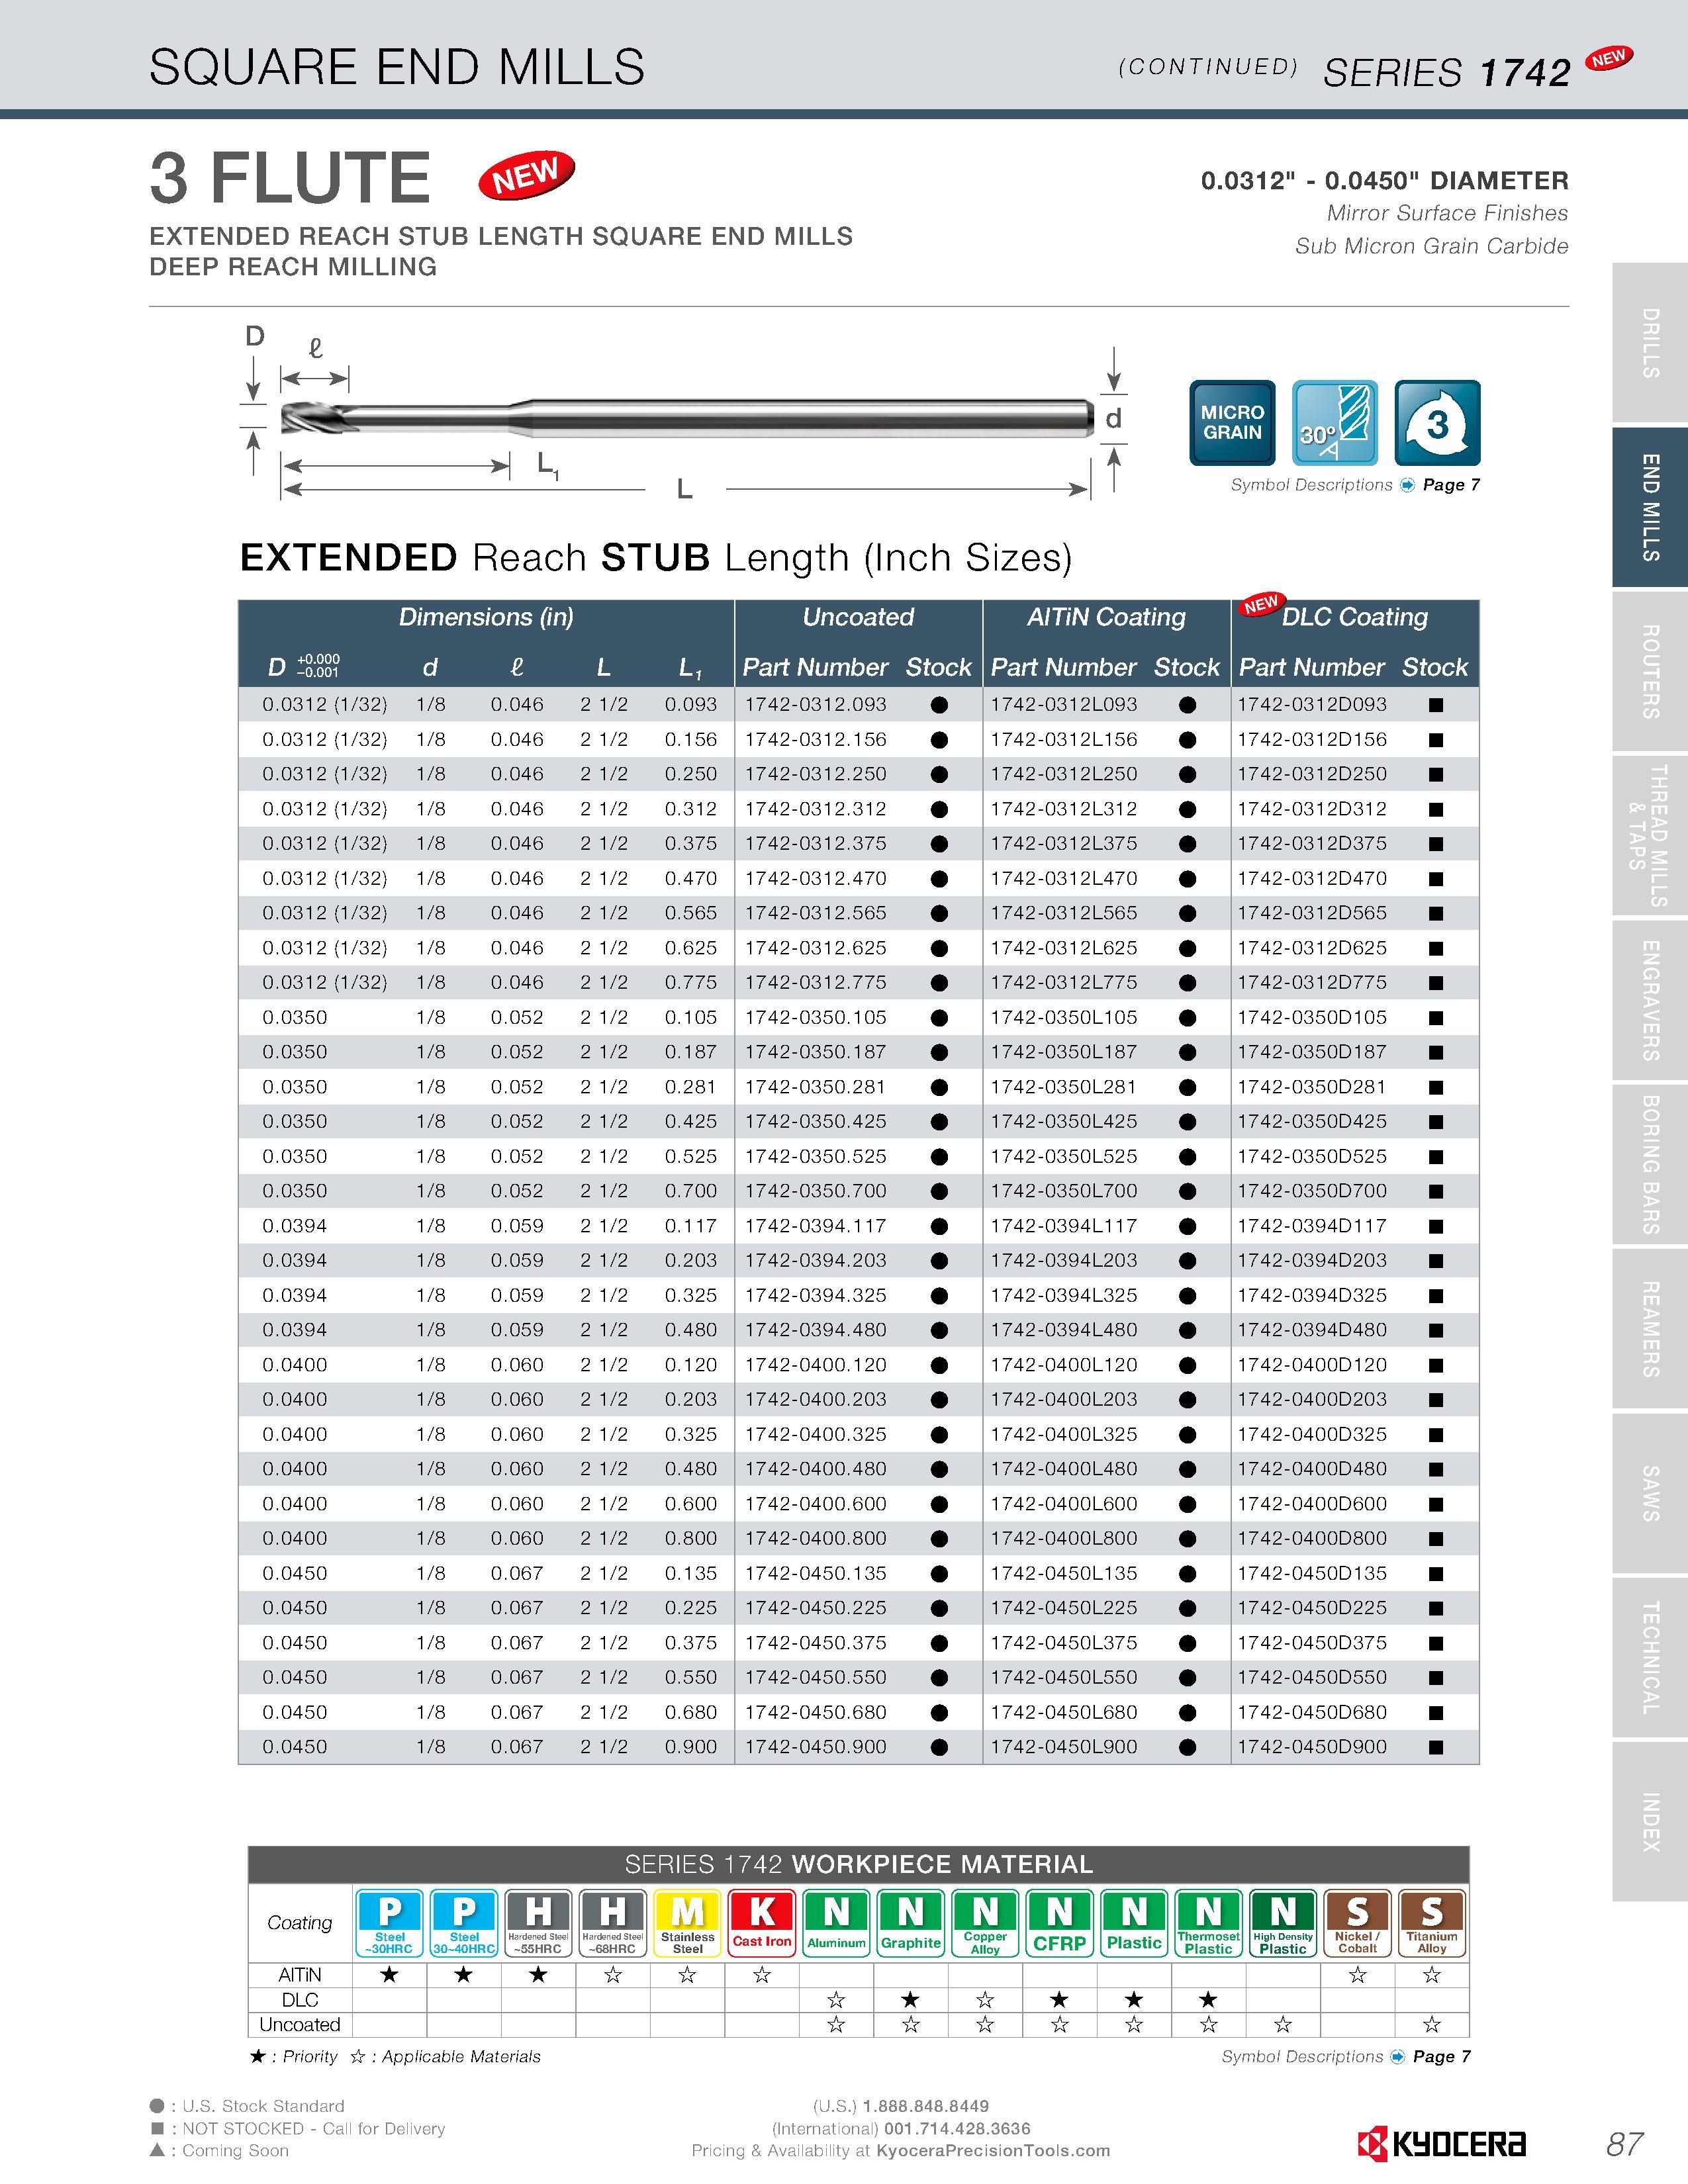
Task: Click the U.S. phone number 1.888.848.8449
Action: (x=926, y=2106)
